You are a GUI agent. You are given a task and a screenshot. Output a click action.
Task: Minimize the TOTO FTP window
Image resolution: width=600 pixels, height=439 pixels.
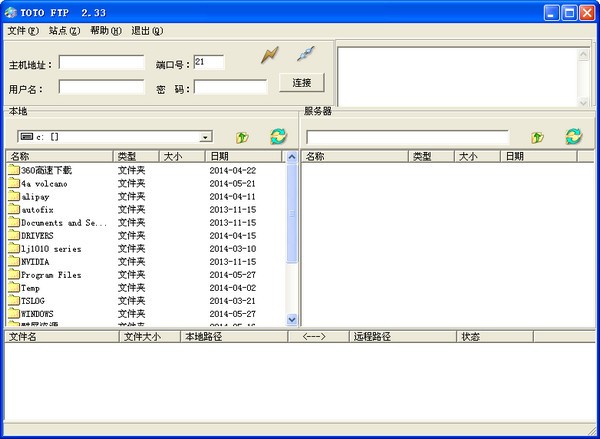[x=551, y=13]
